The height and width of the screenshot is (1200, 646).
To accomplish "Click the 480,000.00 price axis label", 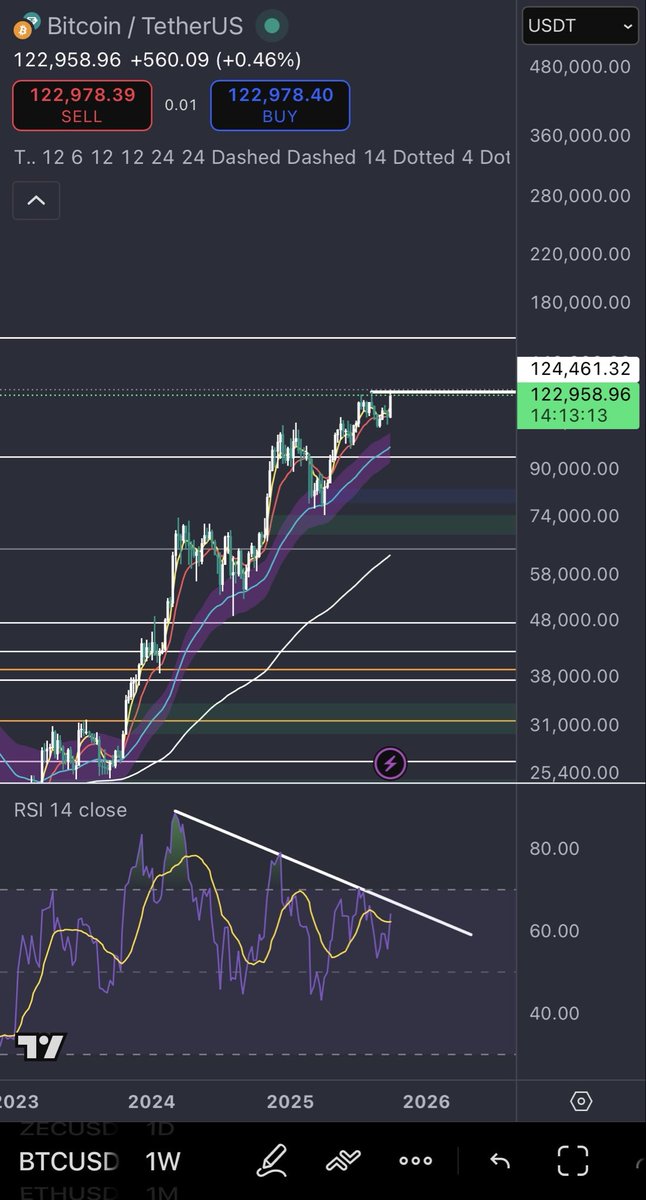I will 580,67.
